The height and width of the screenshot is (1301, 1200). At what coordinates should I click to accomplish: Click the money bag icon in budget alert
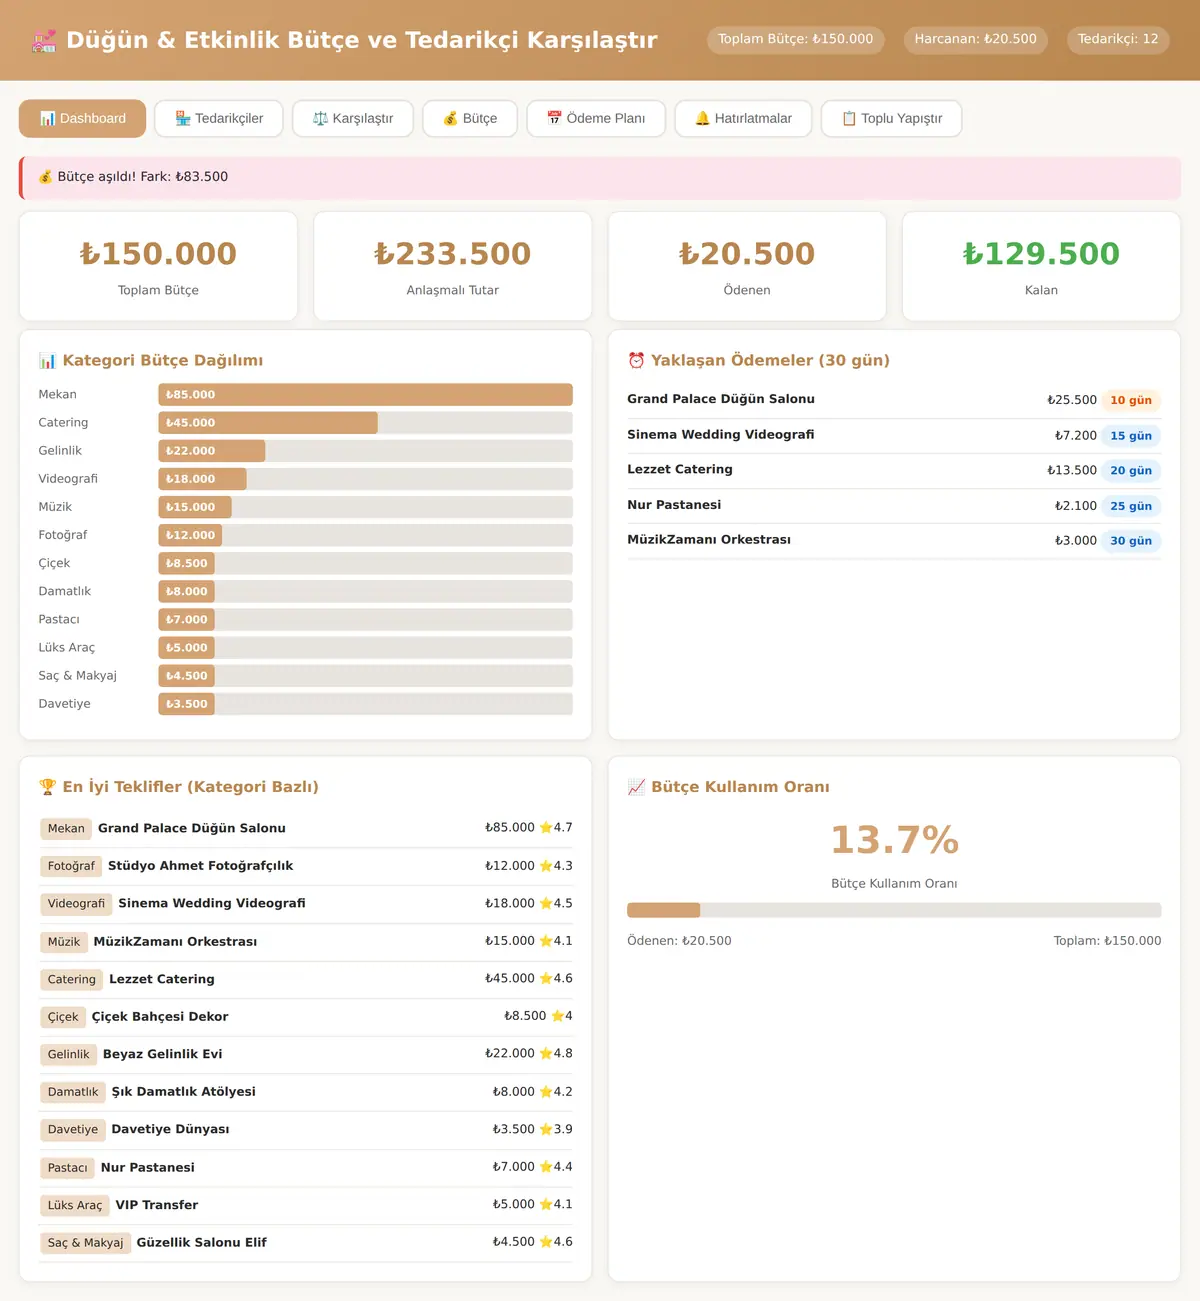point(45,177)
